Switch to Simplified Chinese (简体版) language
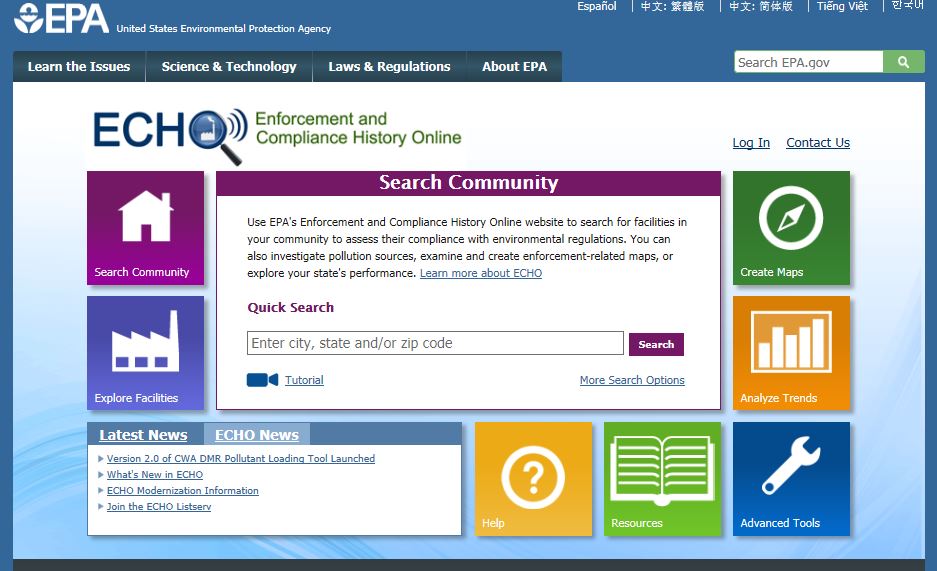The height and width of the screenshot is (571, 937). click(761, 6)
